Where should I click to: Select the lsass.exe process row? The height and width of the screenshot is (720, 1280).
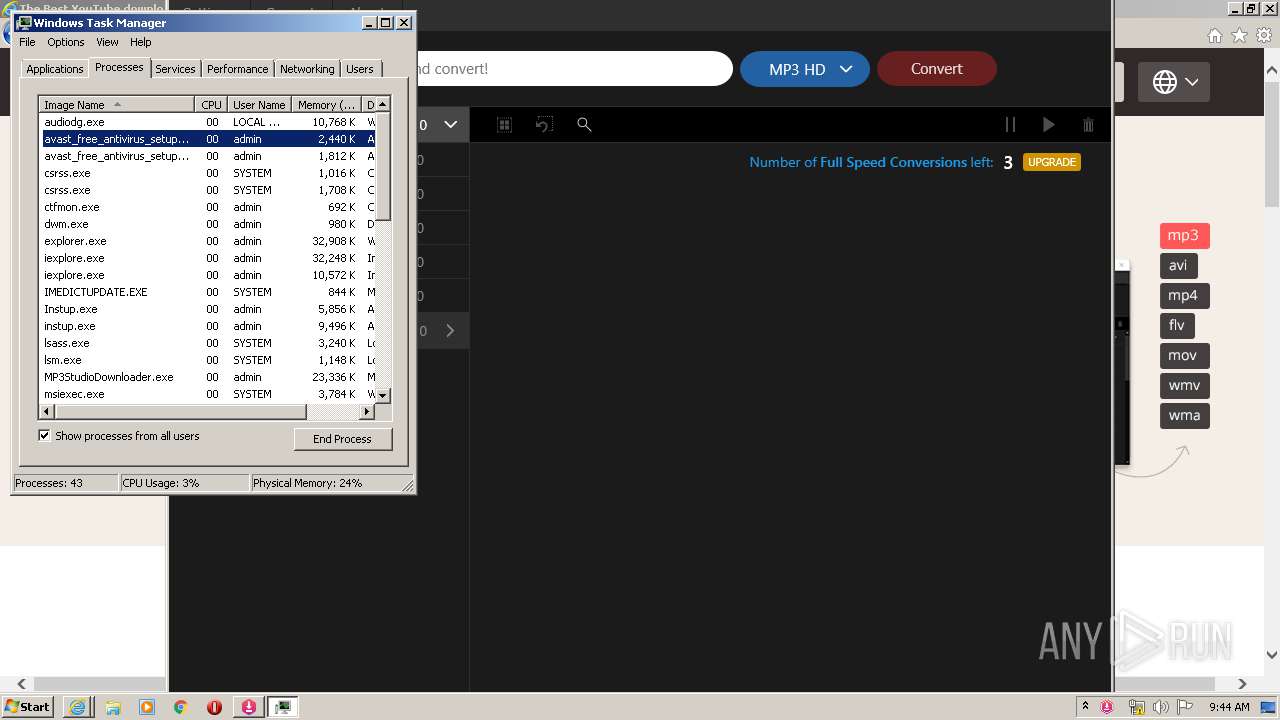(207, 343)
